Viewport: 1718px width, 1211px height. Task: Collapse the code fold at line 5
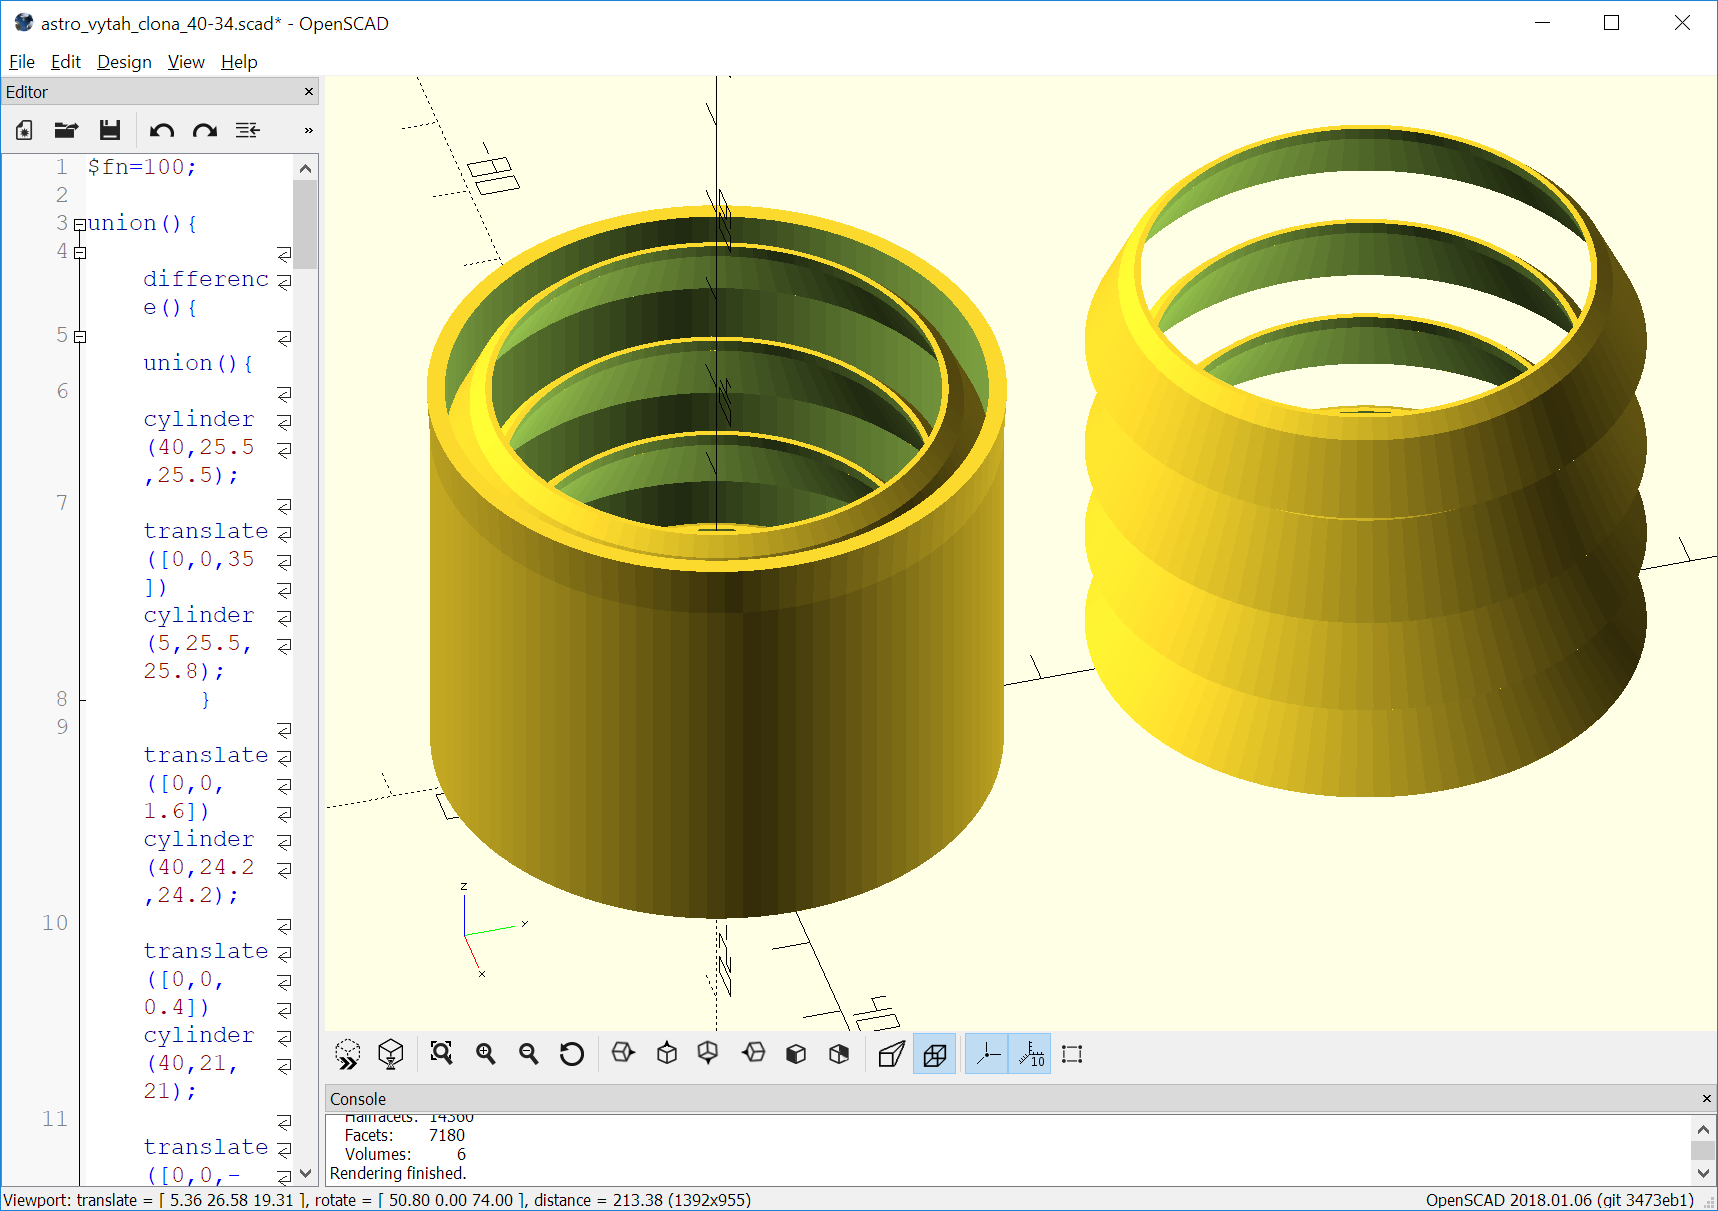pyautogui.click(x=80, y=336)
